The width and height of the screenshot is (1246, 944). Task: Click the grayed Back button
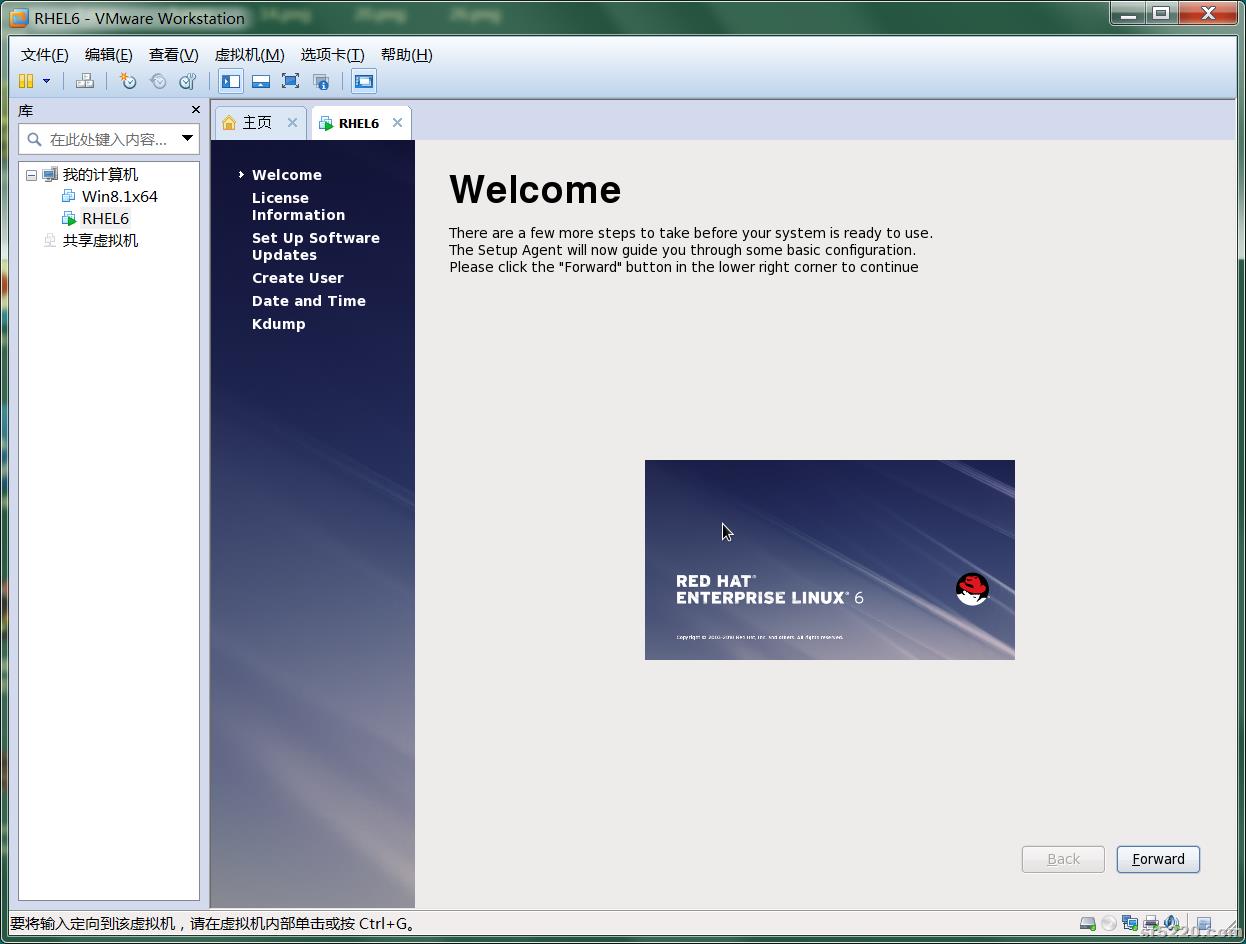(x=1063, y=859)
